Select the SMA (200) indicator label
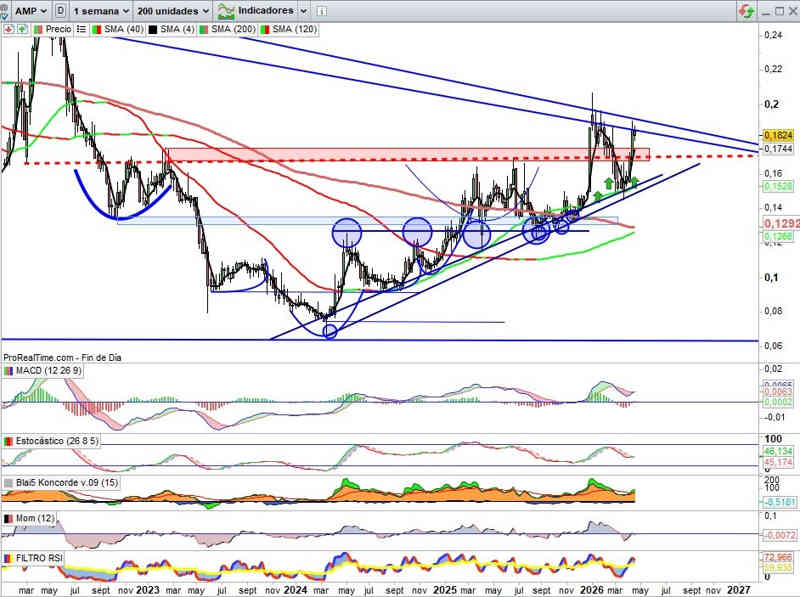Screen dimensions: 800x597 tap(235, 30)
